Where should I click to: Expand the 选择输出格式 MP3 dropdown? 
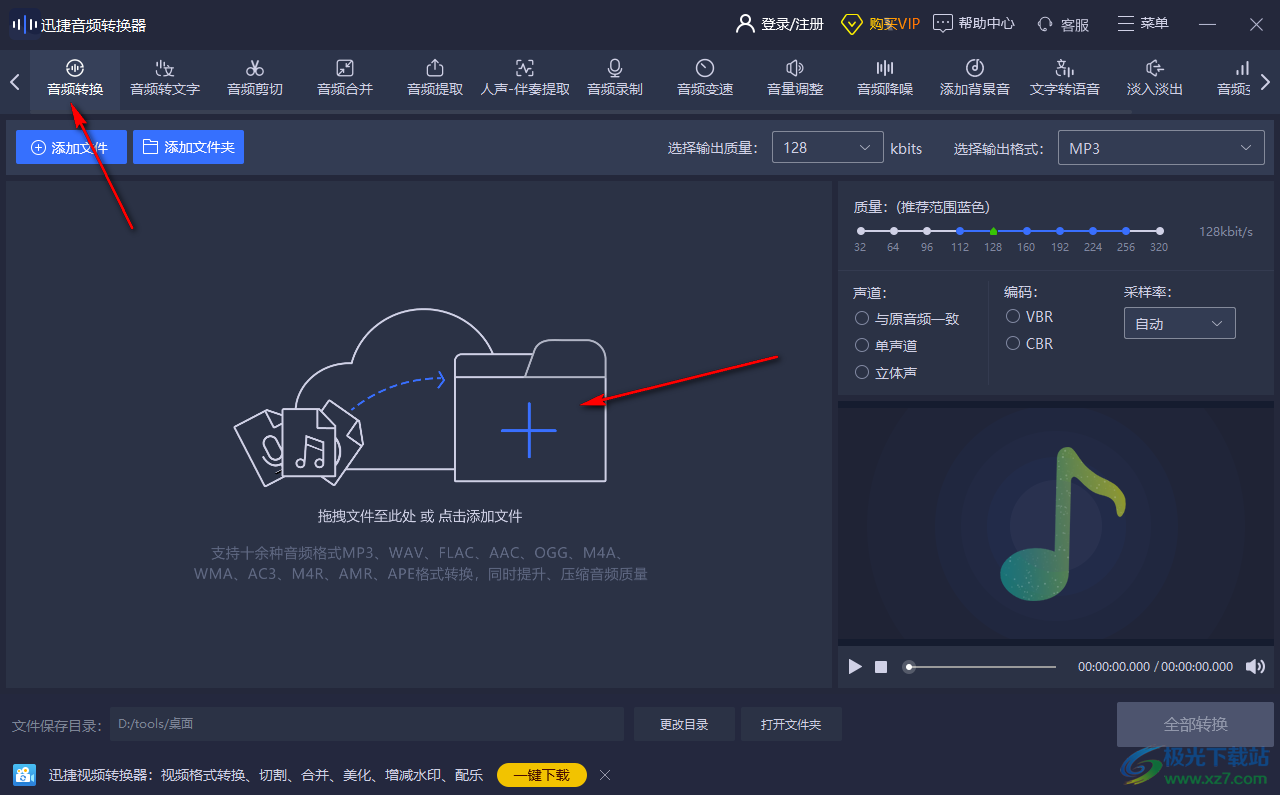pos(1161,148)
